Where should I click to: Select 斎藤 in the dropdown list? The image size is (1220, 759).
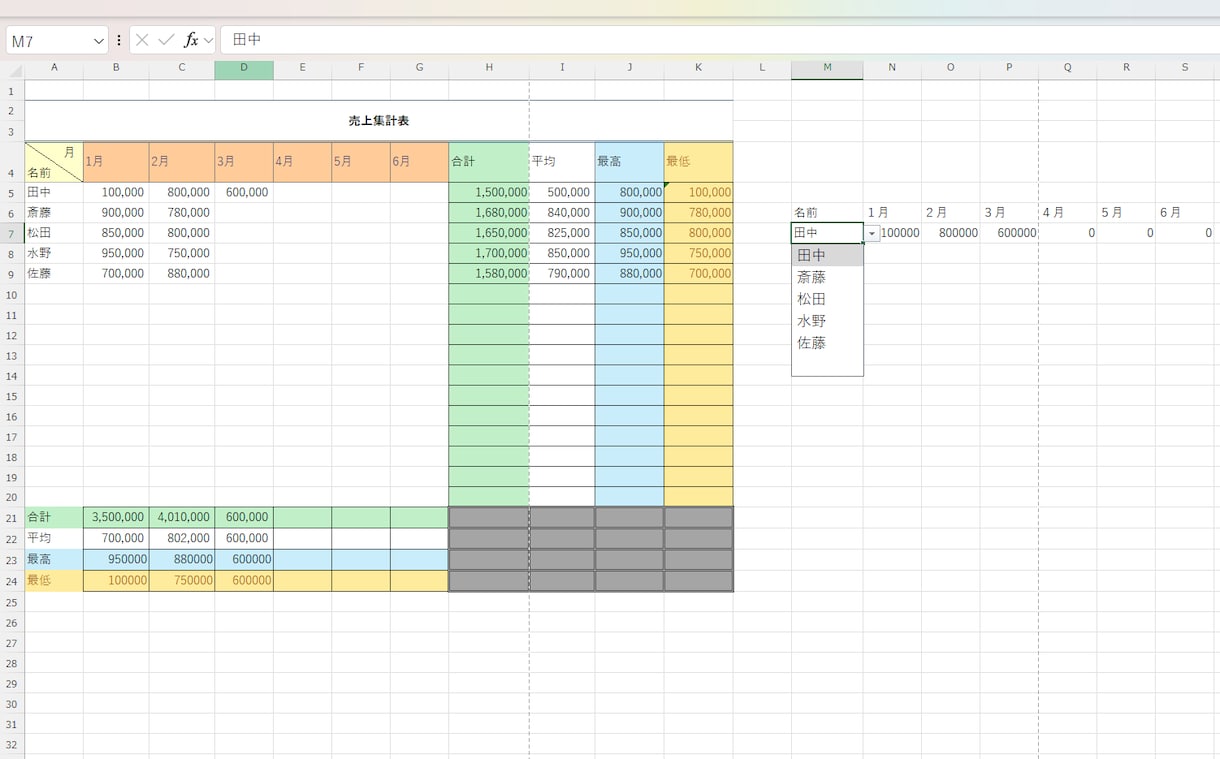tap(827, 277)
